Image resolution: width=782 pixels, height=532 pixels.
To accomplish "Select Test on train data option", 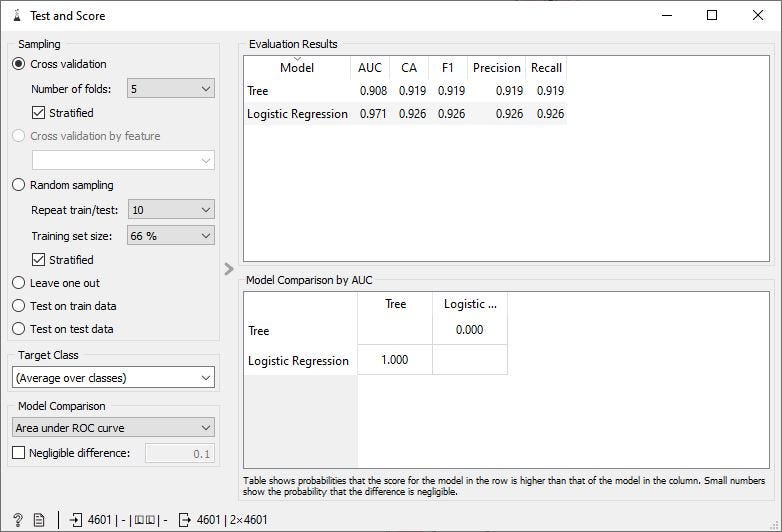I will (x=18, y=306).
